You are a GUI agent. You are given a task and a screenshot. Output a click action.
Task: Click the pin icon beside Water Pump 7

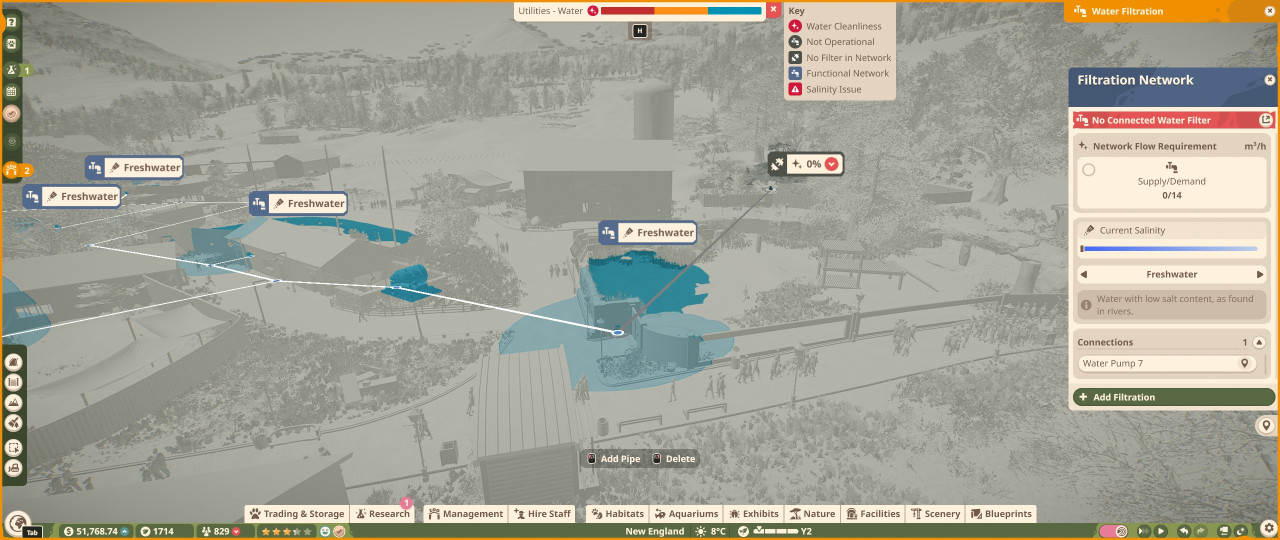tap(1245, 364)
